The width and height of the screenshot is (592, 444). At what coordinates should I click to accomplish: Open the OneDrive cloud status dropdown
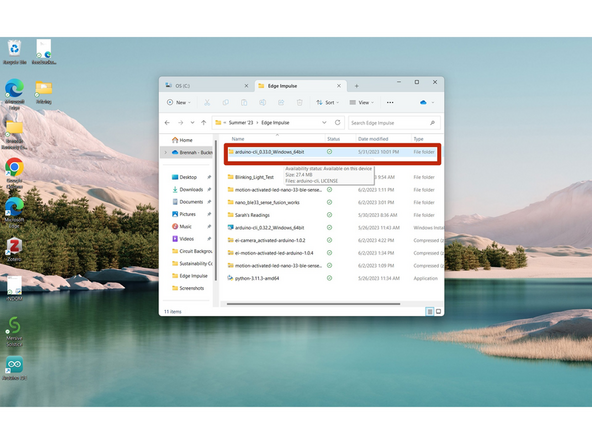click(427, 102)
